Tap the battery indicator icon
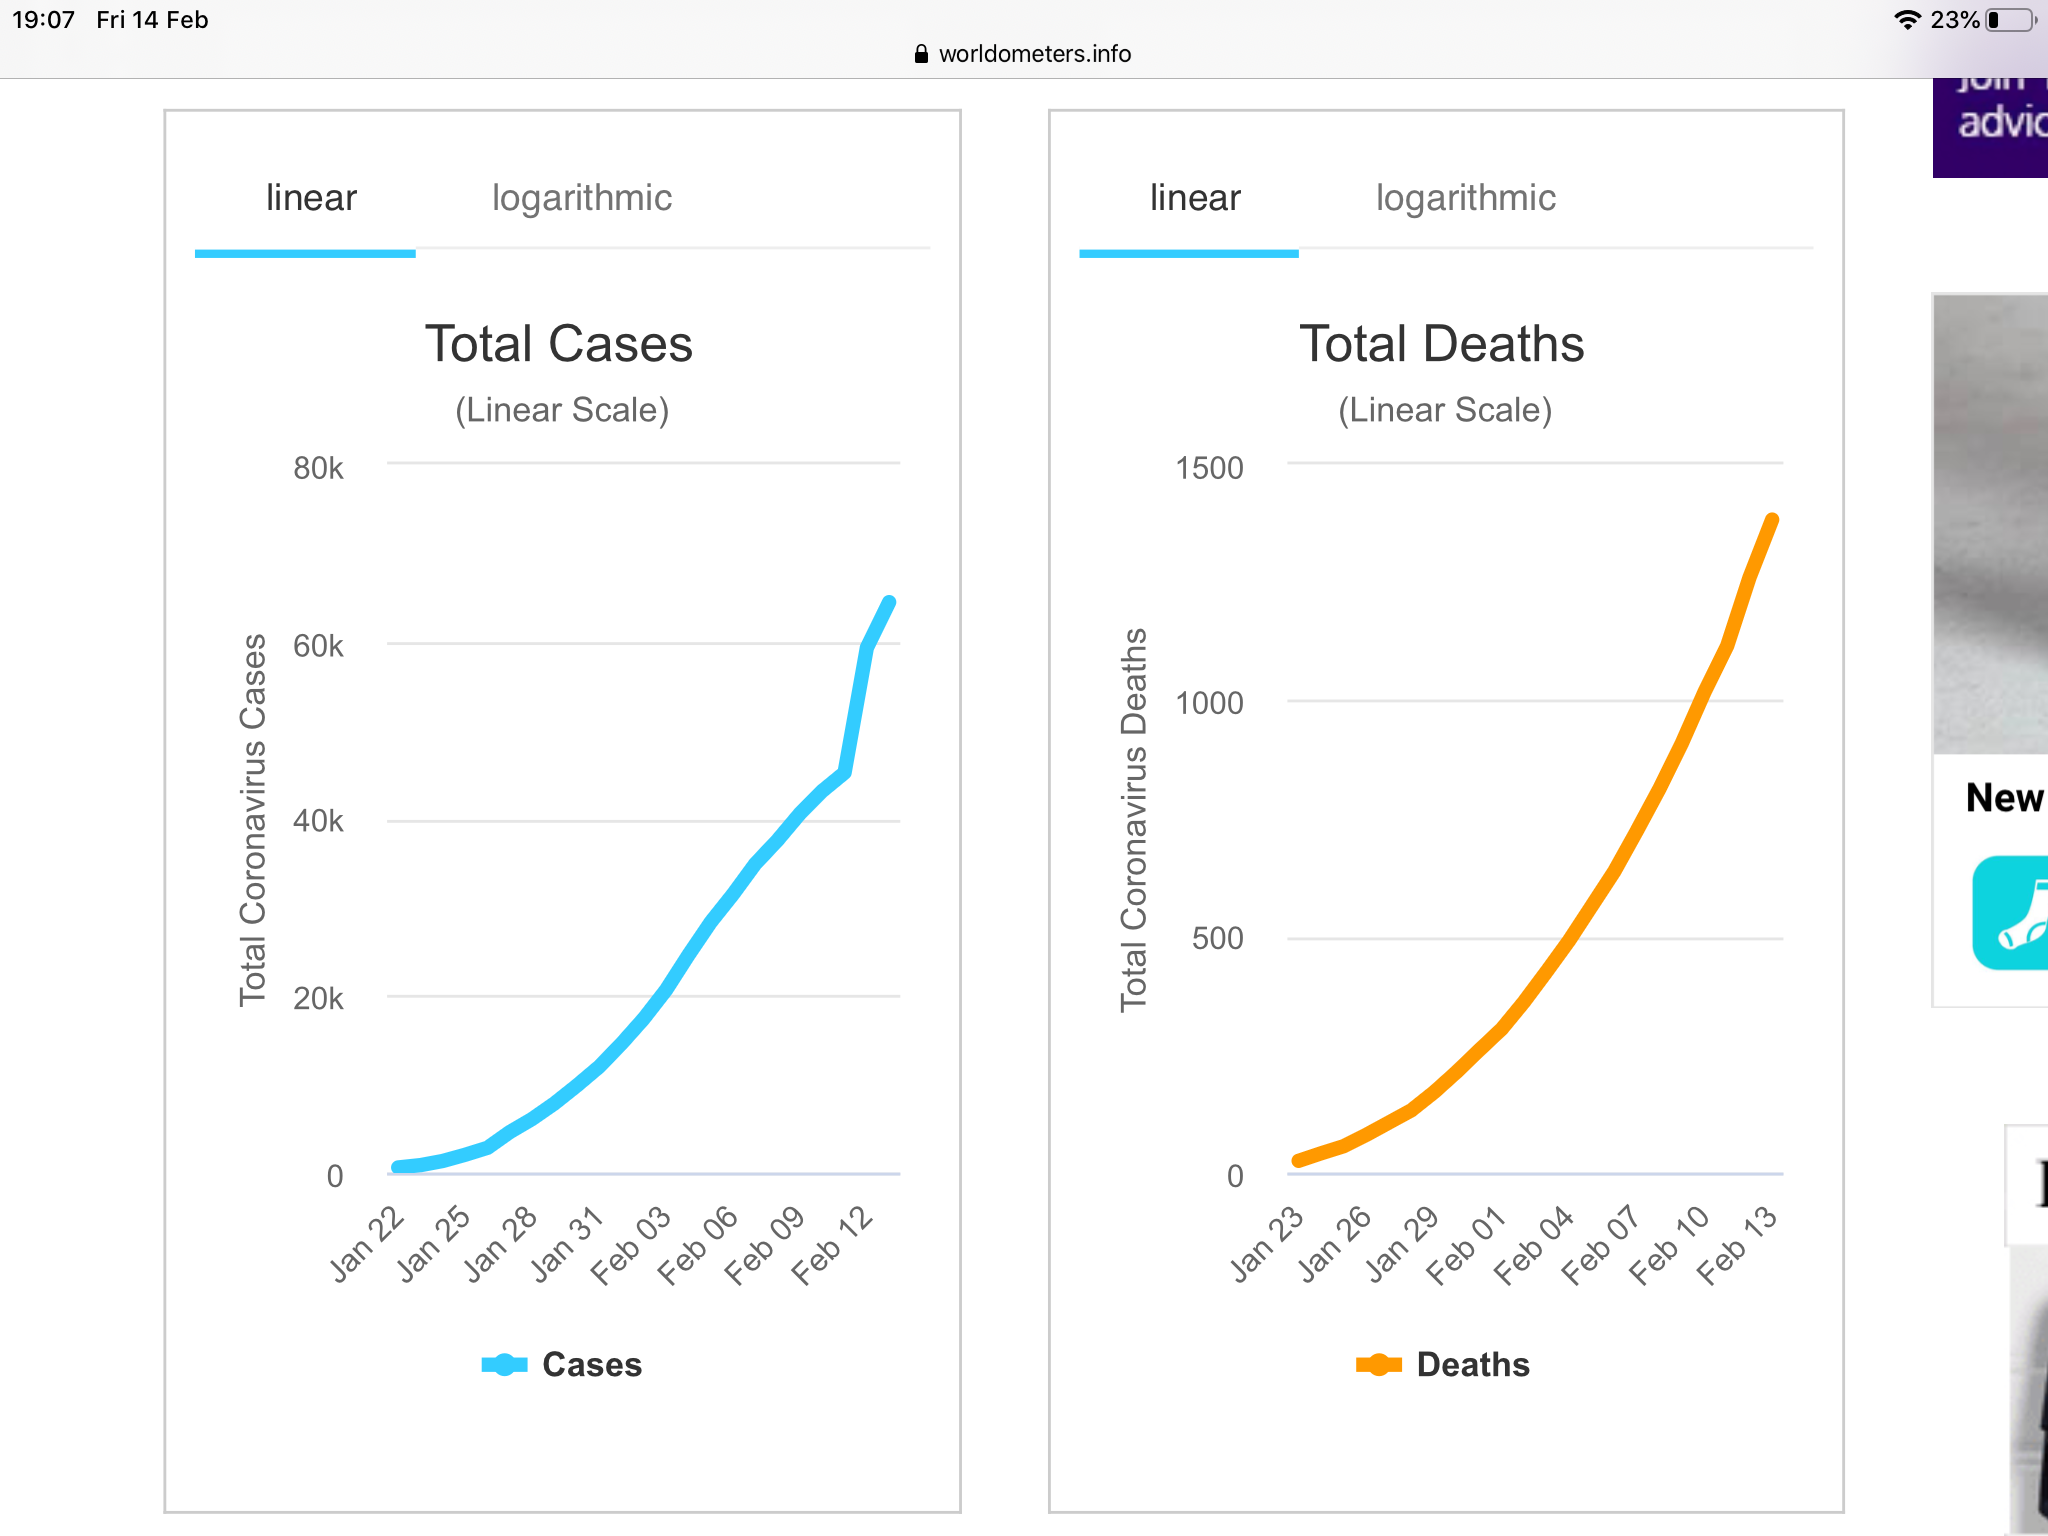 point(2010,20)
